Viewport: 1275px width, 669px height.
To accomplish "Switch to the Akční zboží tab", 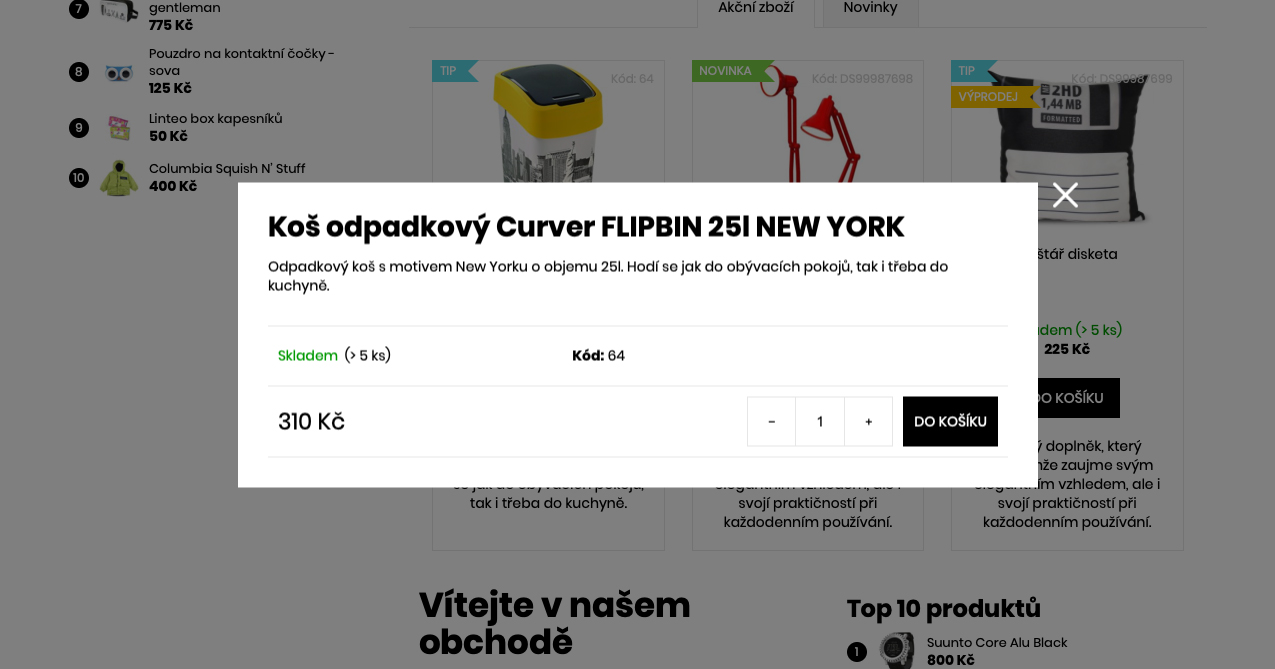I will (756, 8).
